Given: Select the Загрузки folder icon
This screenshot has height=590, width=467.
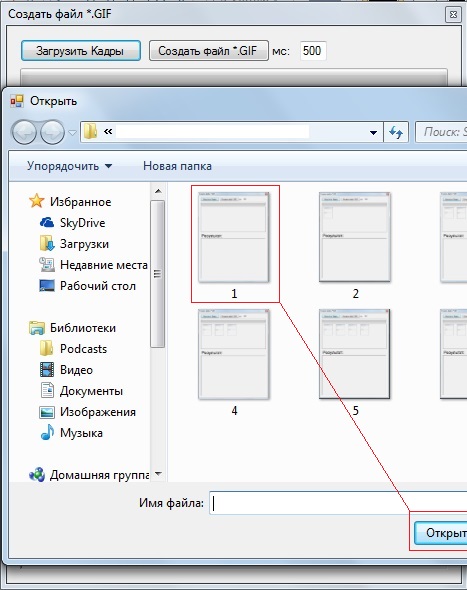Looking at the screenshot, I should coord(47,243).
